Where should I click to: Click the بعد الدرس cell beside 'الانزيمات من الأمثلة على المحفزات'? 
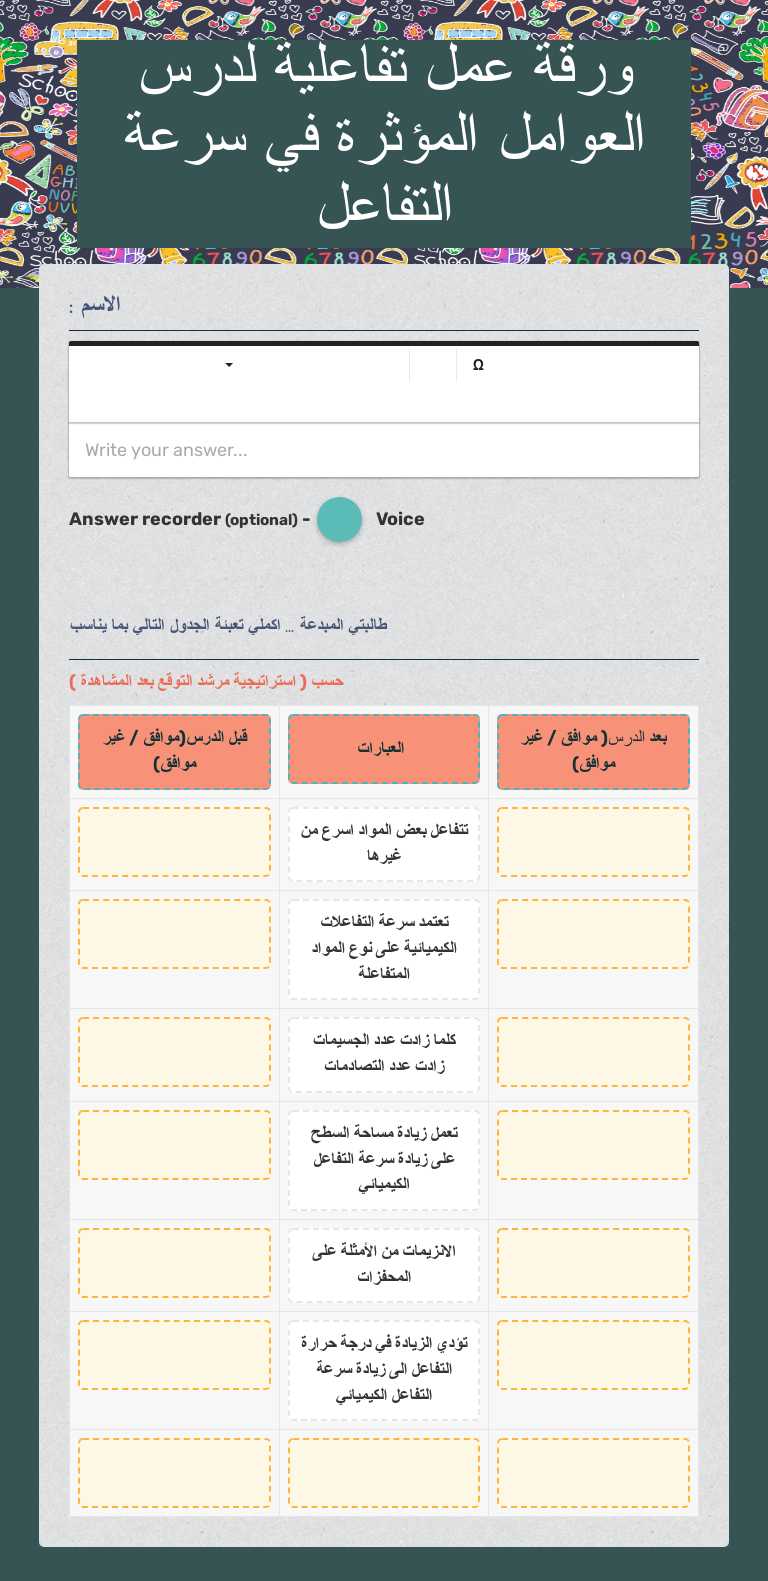click(x=593, y=1262)
